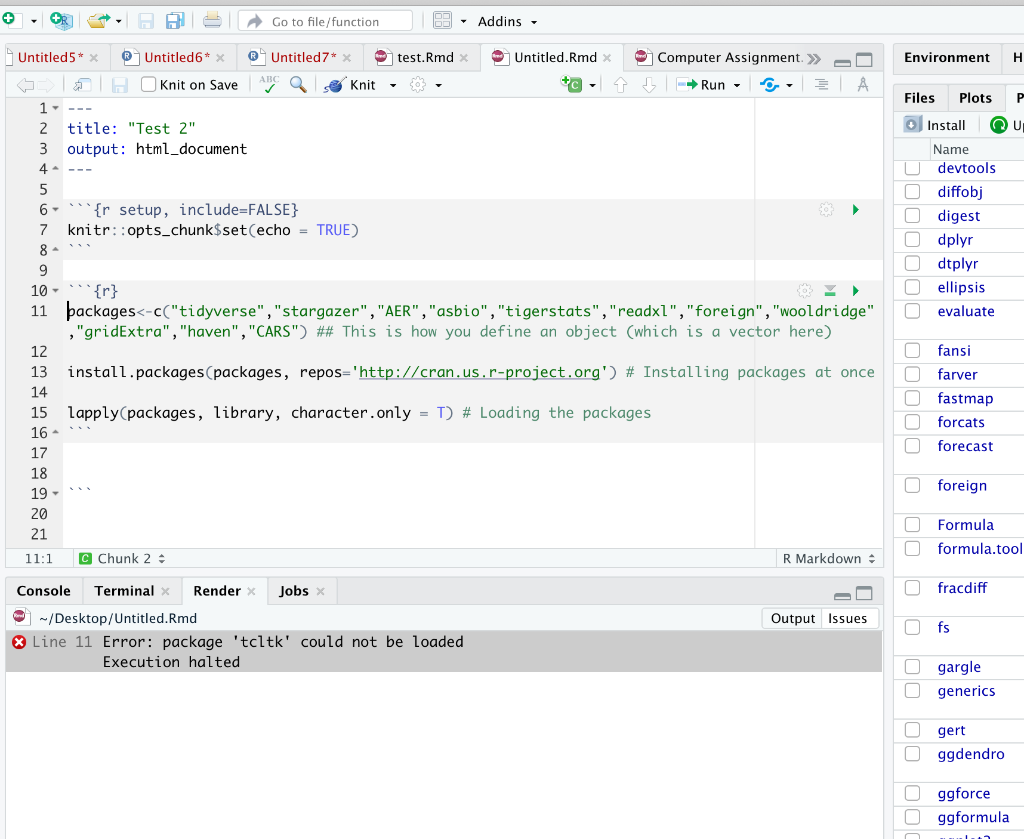The image size is (1024, 839).
Task: Toggle Knit on Save checkbox
Action: [x=148, y=84]
